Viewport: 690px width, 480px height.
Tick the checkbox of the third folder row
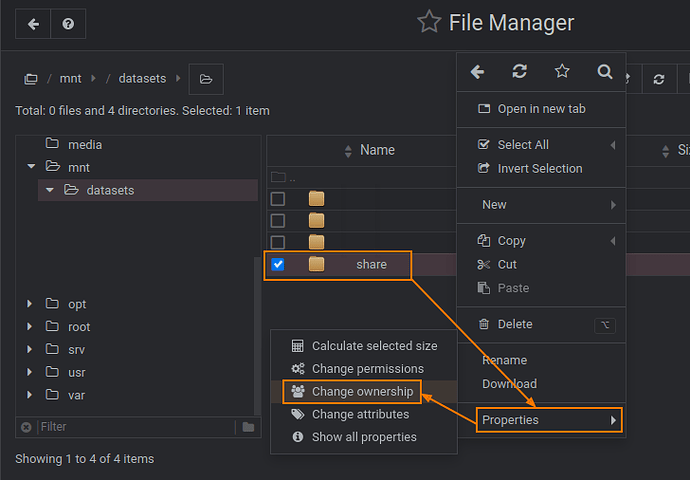click(x=278, y=242)
